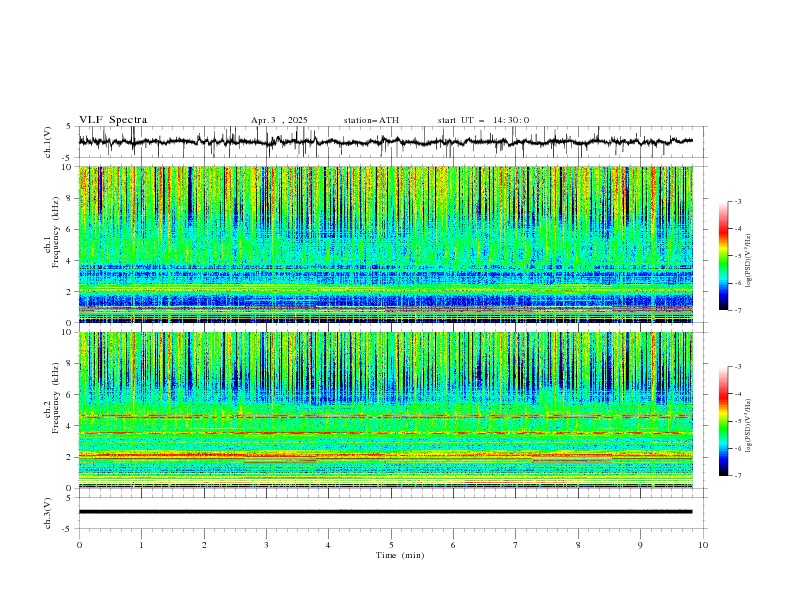792x612 pixels.
Task: Click the "ch.3(V)" axis label
Action: click(x=48, y=513)
